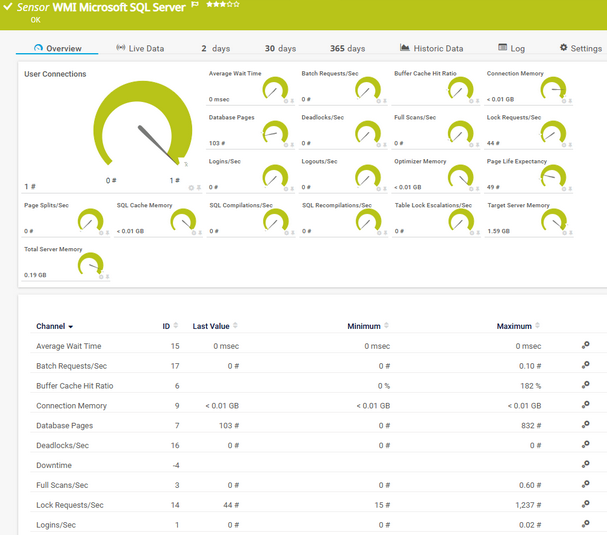607x535 pixels.
Task: Open gear settings for User Connections gauge
Action: point(191,188)
